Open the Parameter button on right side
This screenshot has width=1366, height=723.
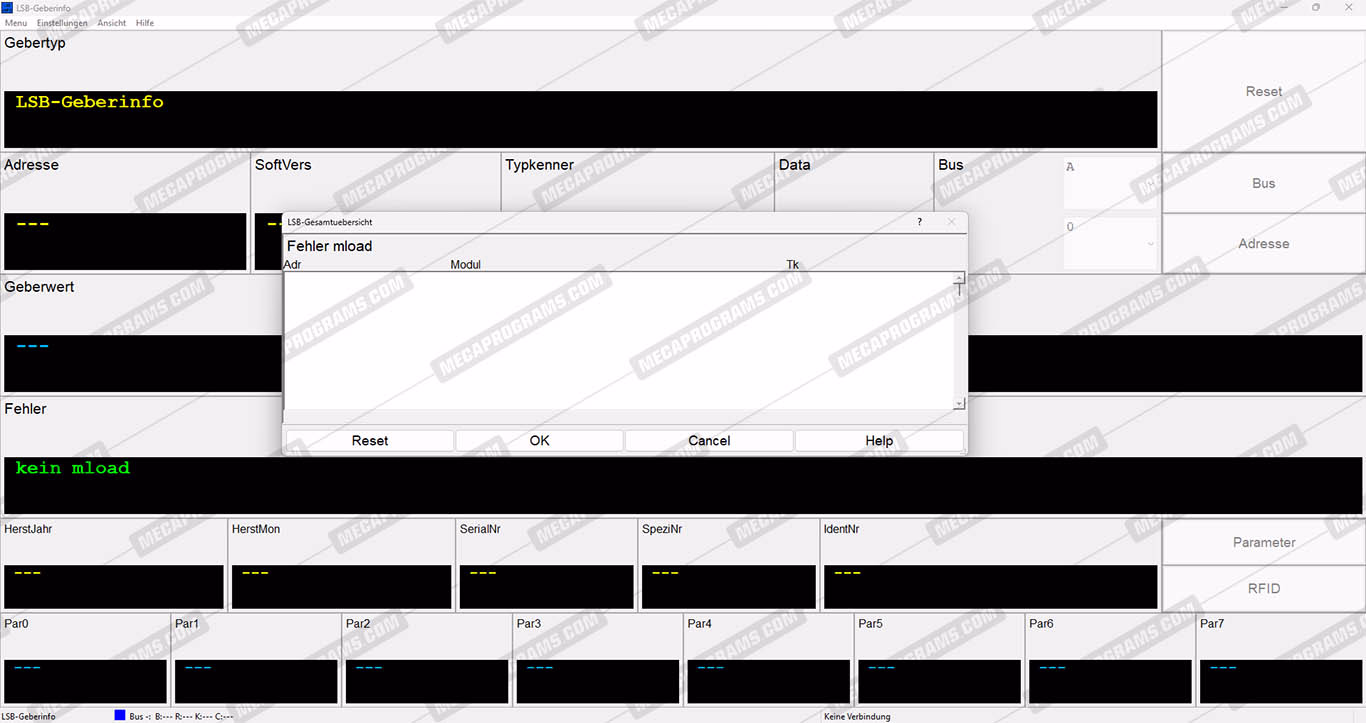(x=1264, y=542)
